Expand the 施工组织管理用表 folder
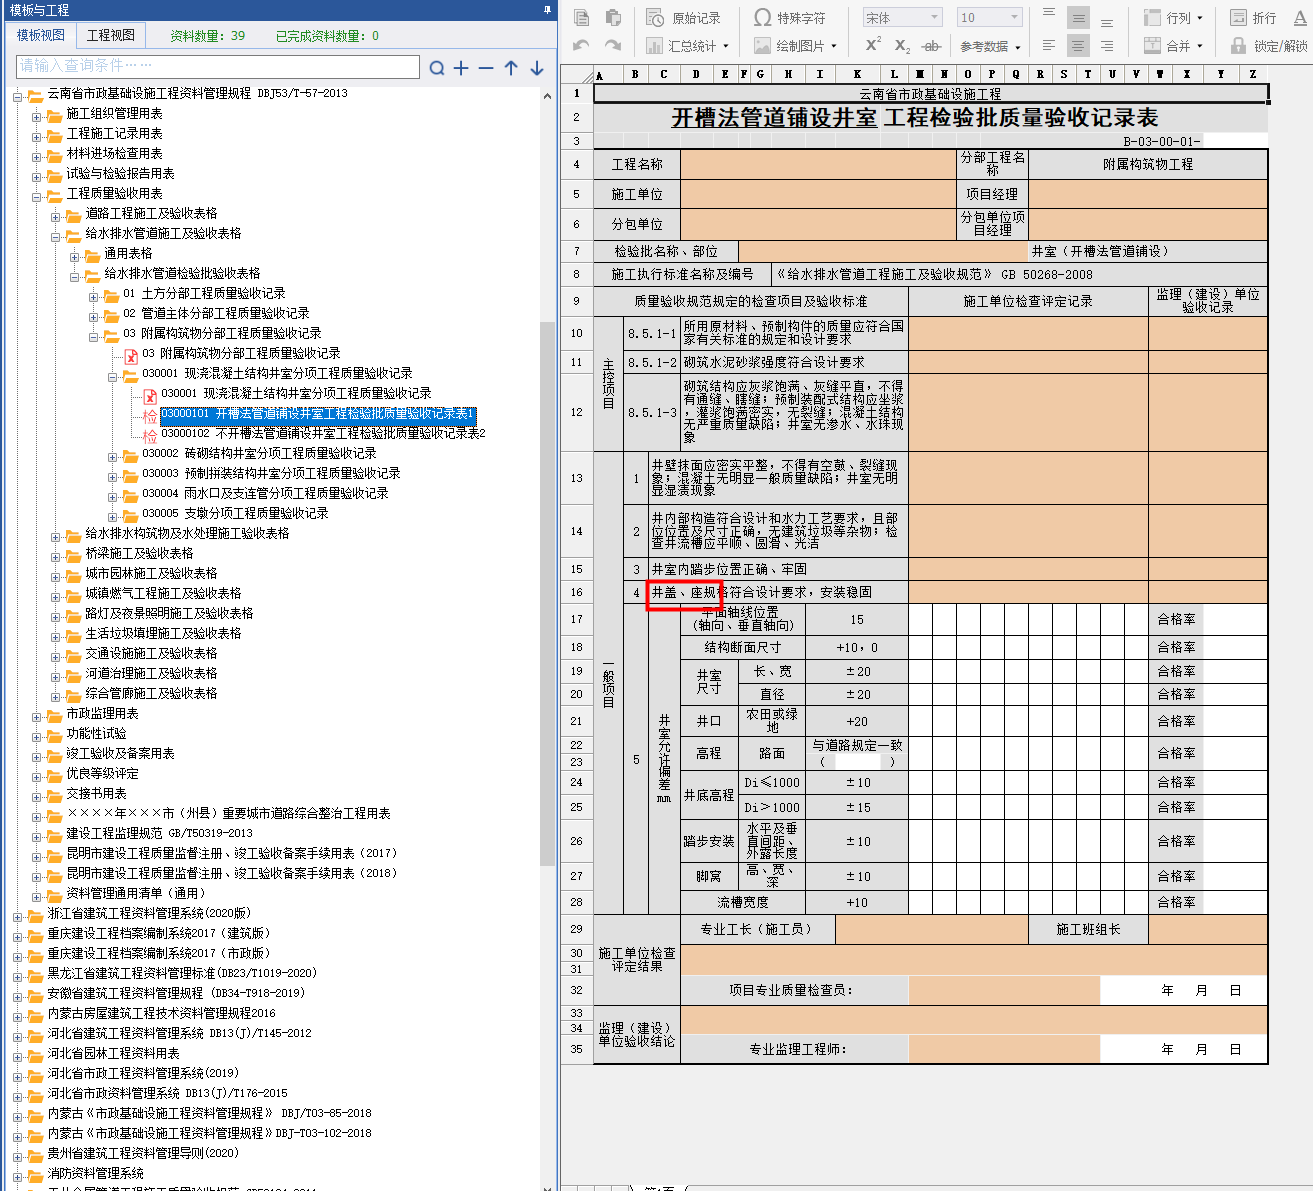 click(x=36, y=116)
